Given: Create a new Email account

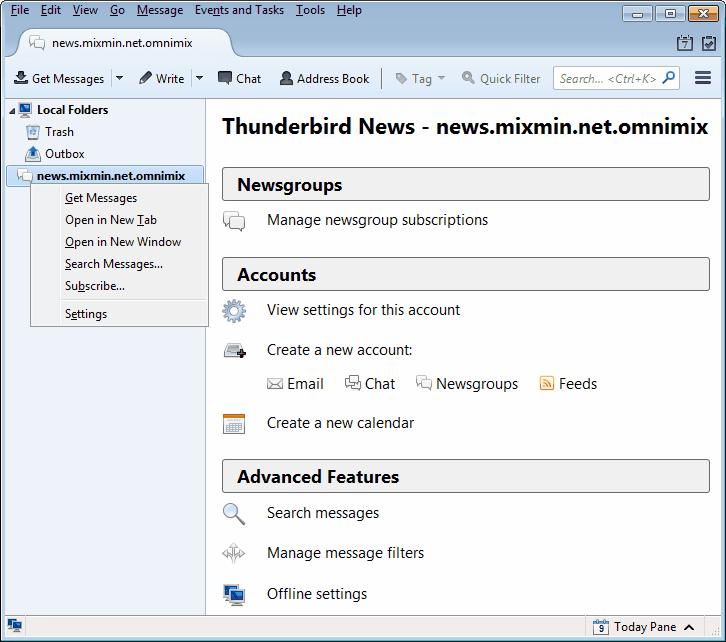Looking at the screenshot, I should 295,384.
